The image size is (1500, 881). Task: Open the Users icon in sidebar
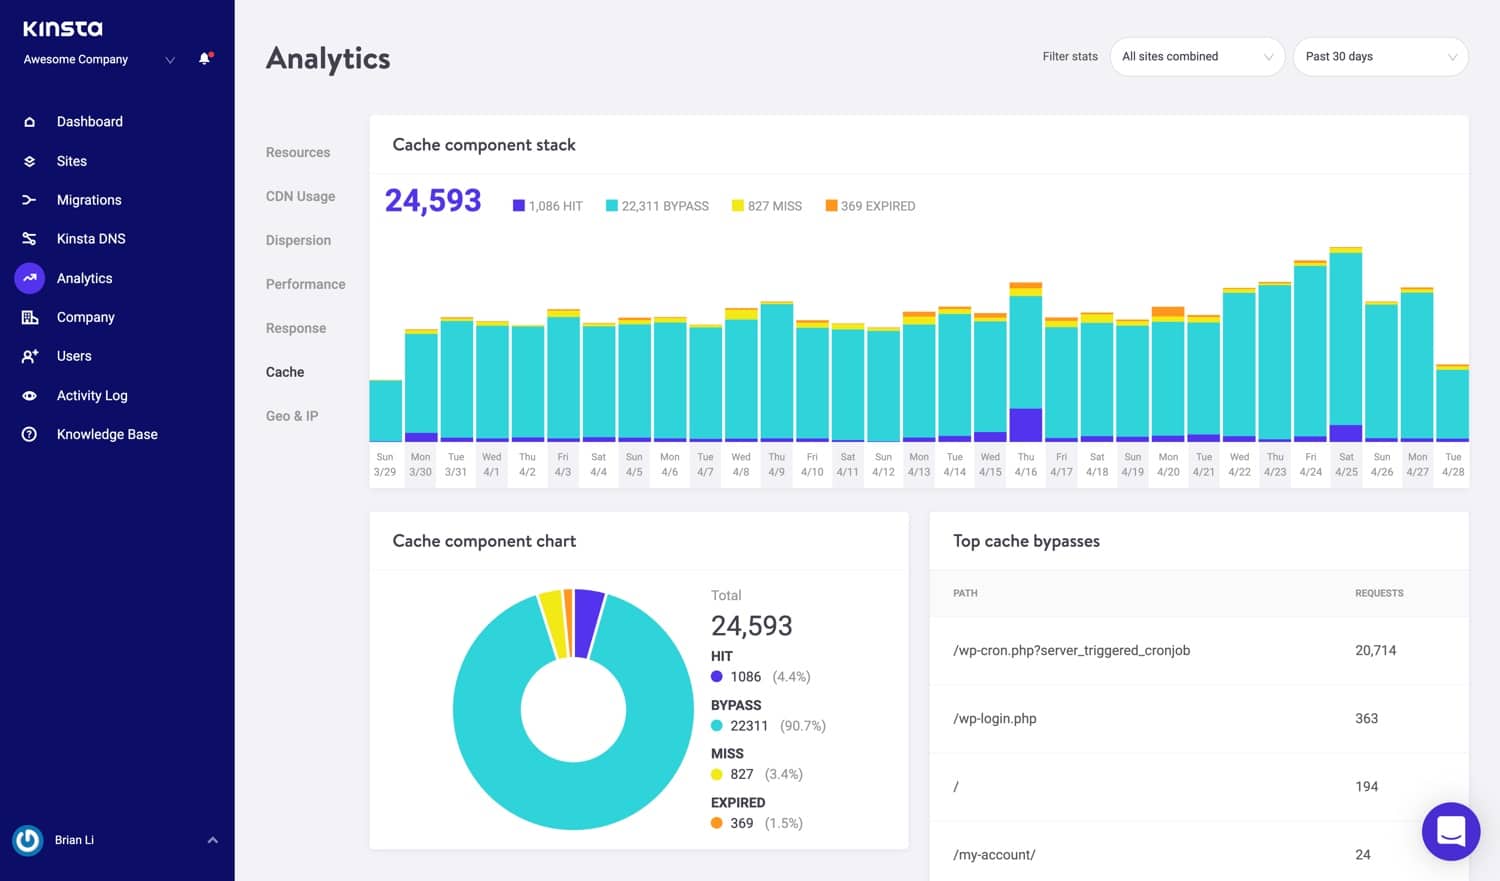[x=29, y=356]
